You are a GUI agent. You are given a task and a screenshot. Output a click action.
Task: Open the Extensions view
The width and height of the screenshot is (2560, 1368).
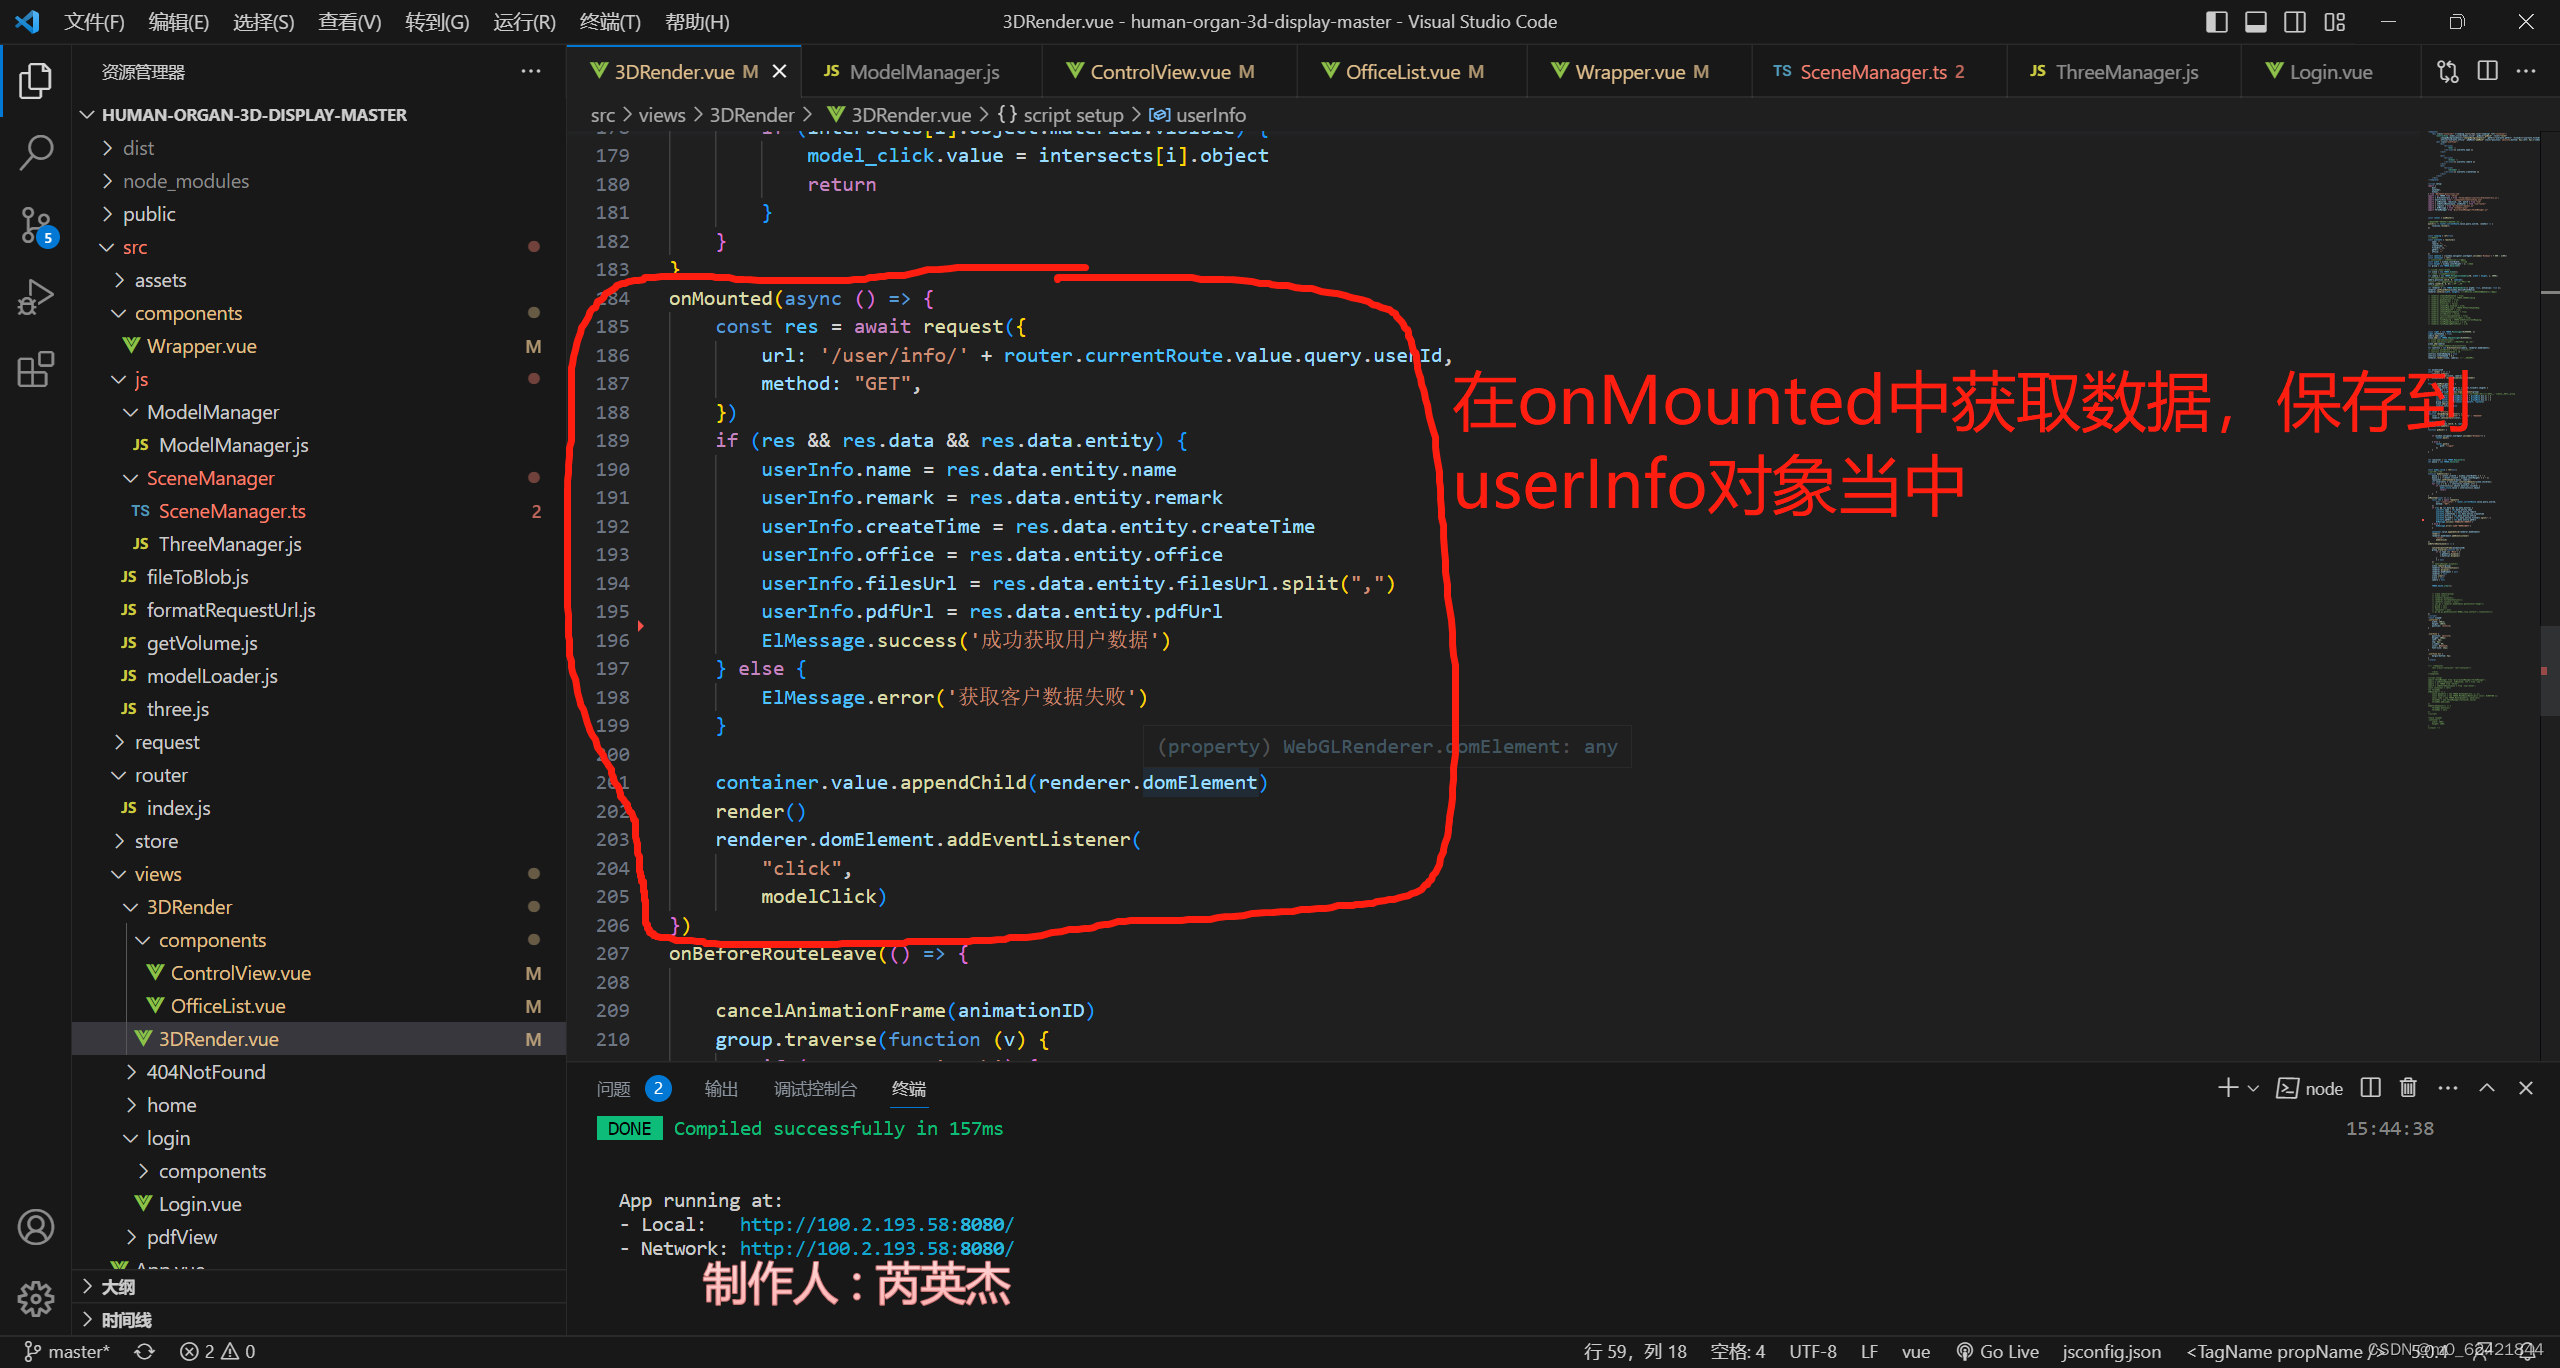click(36, 368)
